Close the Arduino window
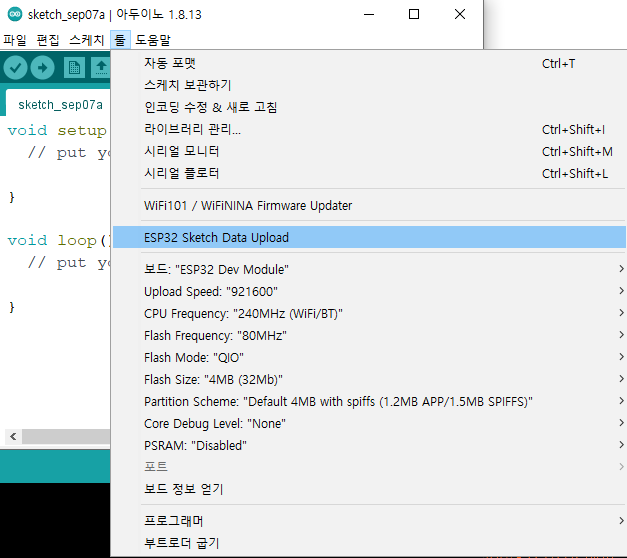This screenshot has width=627, height=558. [x=460, y=14]
